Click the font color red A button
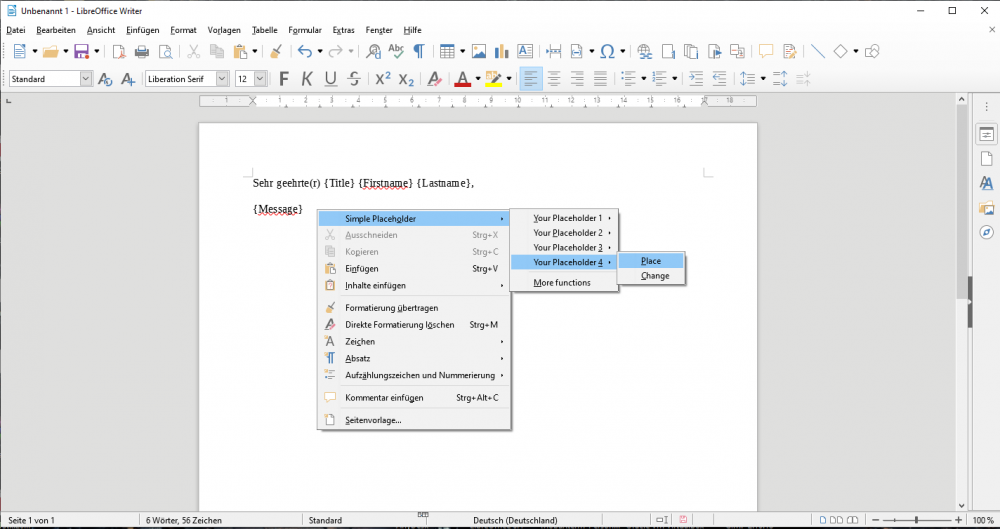This screenshot has height=529, width=1000. [463, 79]
